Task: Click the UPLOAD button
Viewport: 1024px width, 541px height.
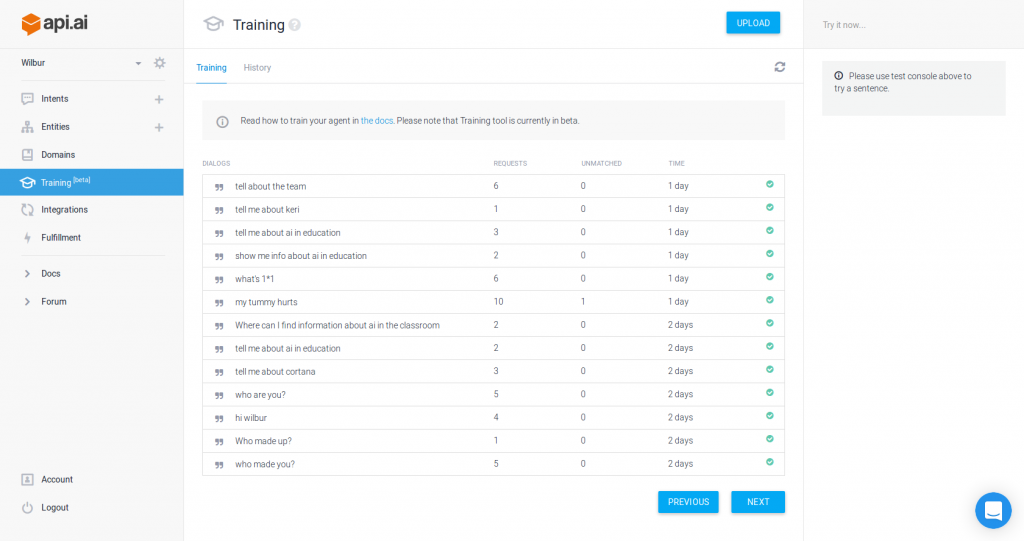Action: [752, 23]
